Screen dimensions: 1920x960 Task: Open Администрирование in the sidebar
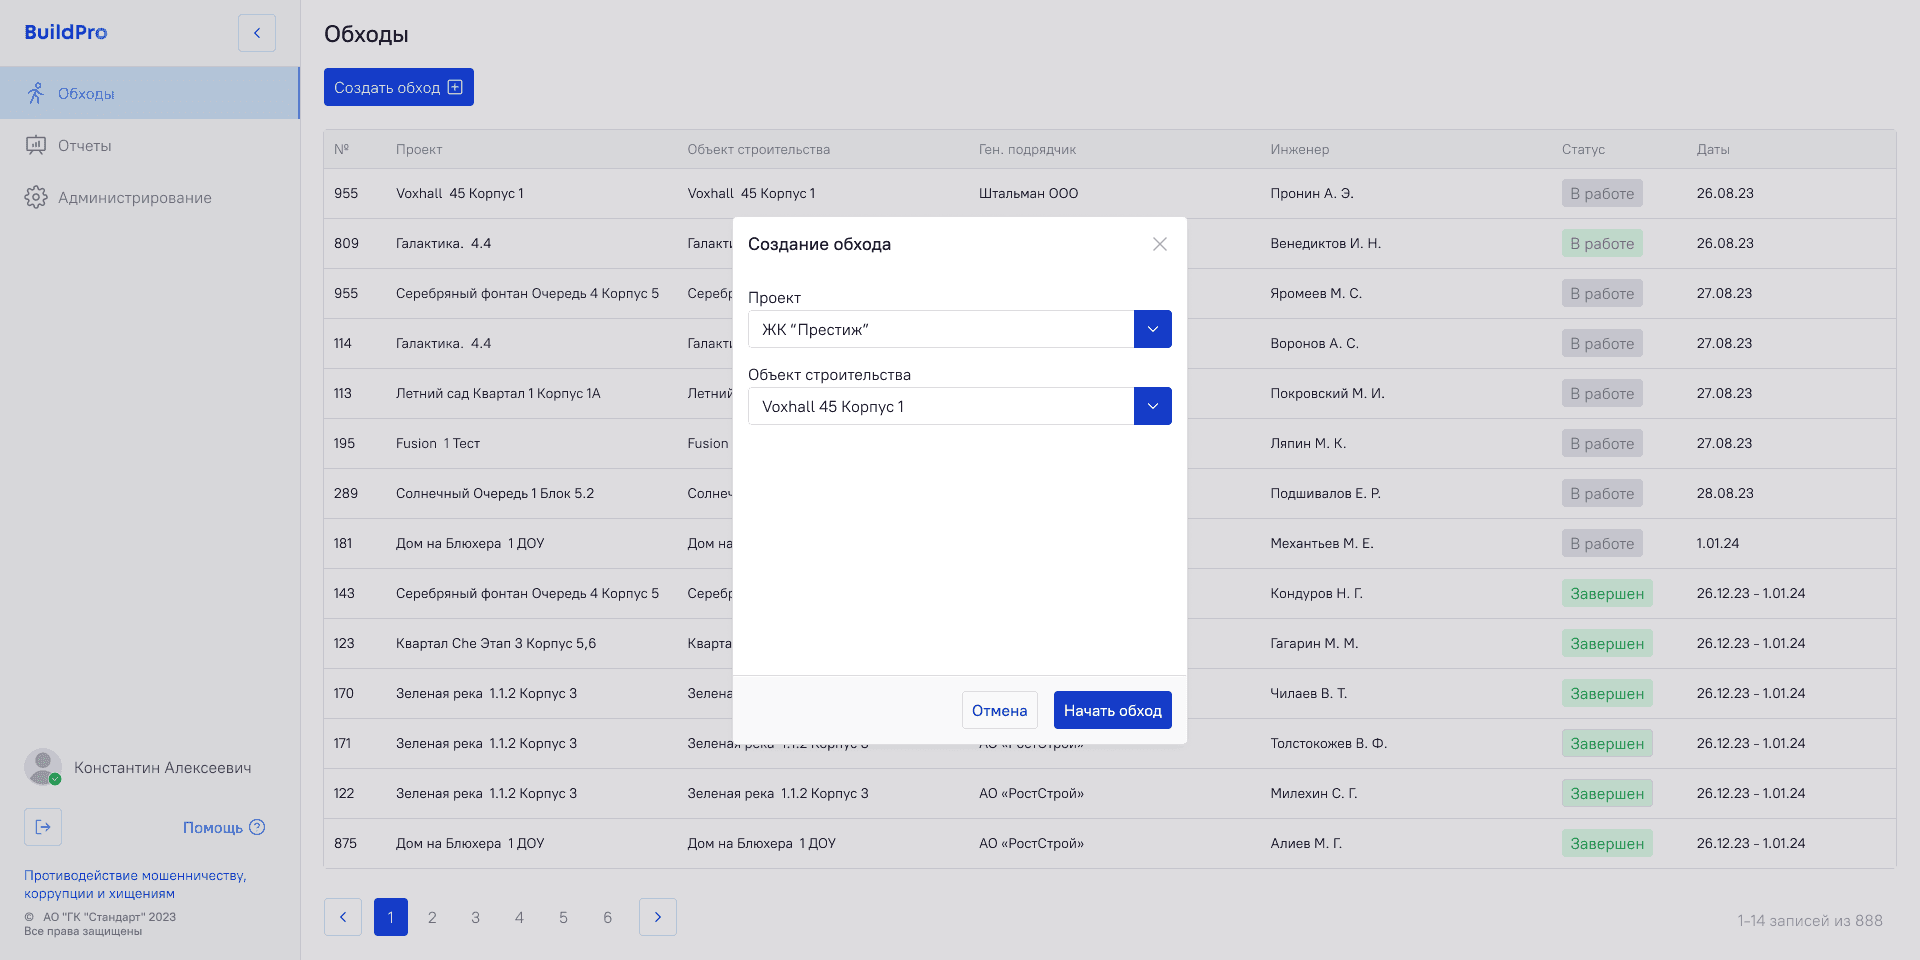134,198
